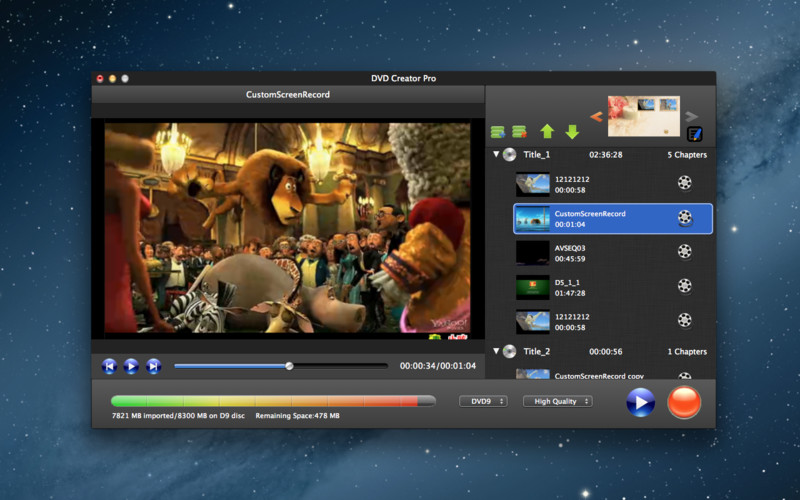Minimize the DVD Creator Pro window
800x500 pixels.
coord(112,78)
